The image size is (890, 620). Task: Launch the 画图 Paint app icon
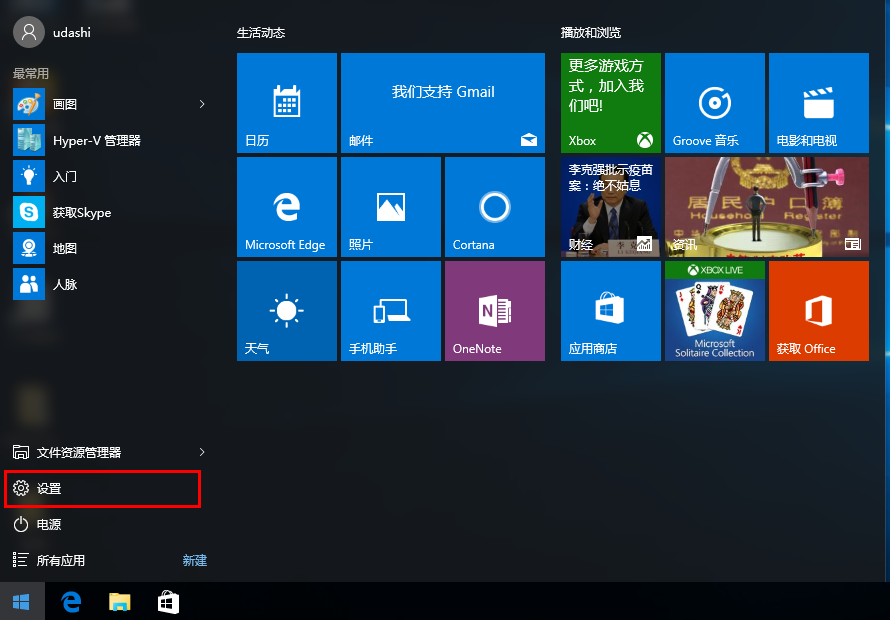(x=29, y=104)
